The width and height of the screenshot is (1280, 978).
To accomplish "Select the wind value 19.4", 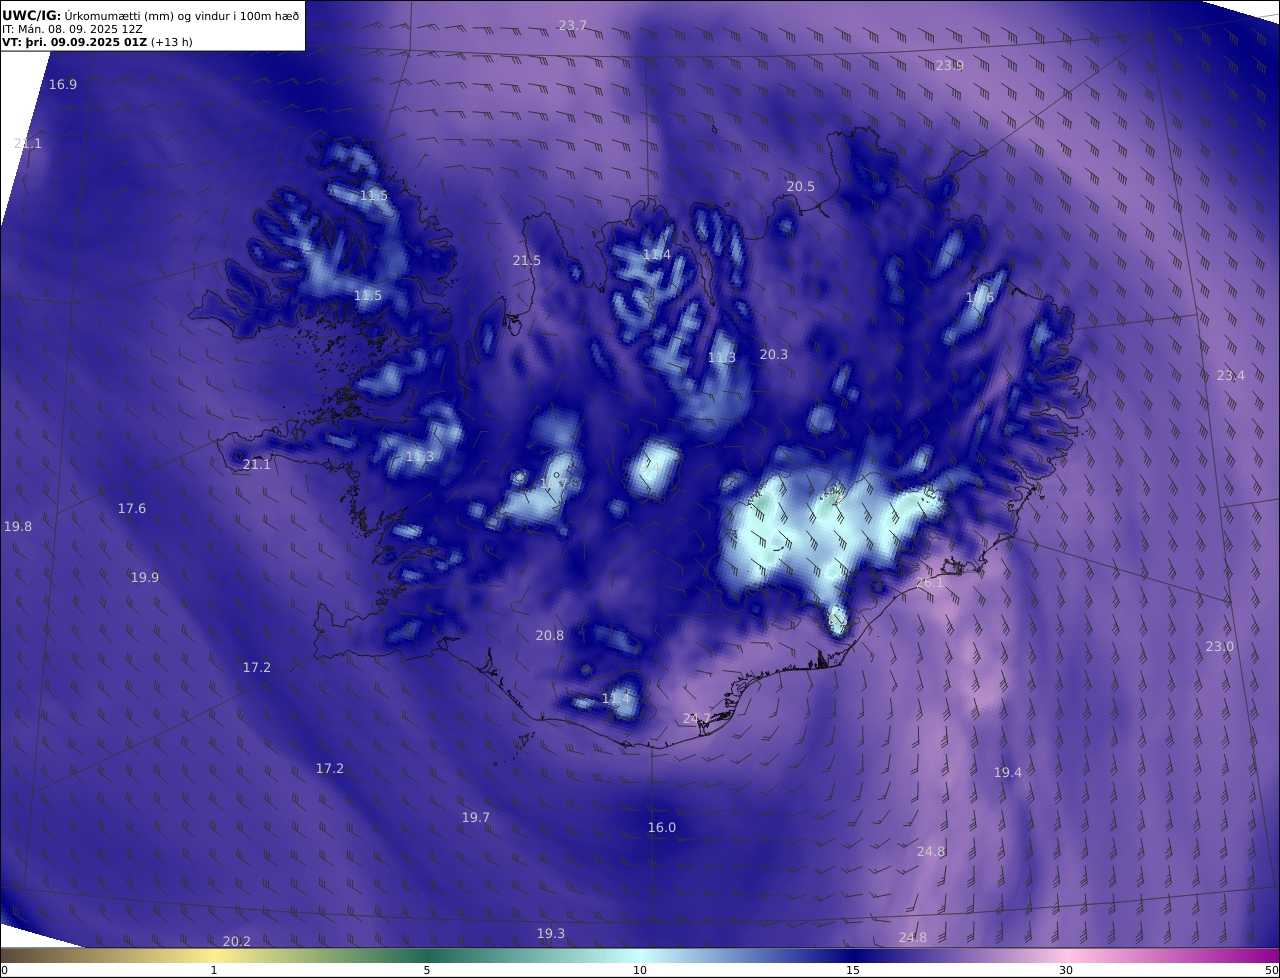I will 1008,773.
